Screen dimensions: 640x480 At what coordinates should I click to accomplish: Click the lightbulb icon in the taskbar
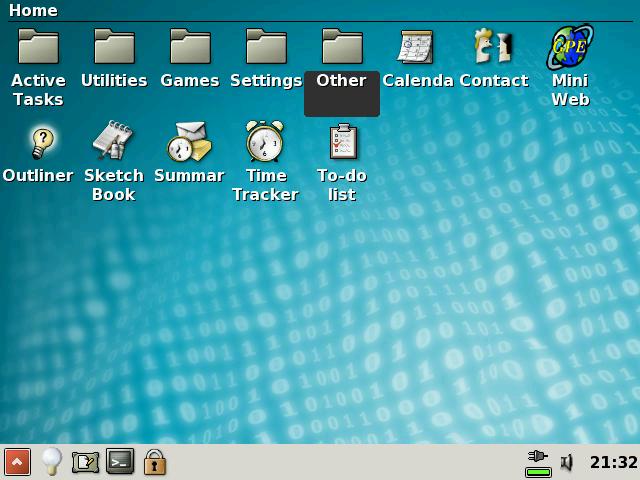point(51,461)
